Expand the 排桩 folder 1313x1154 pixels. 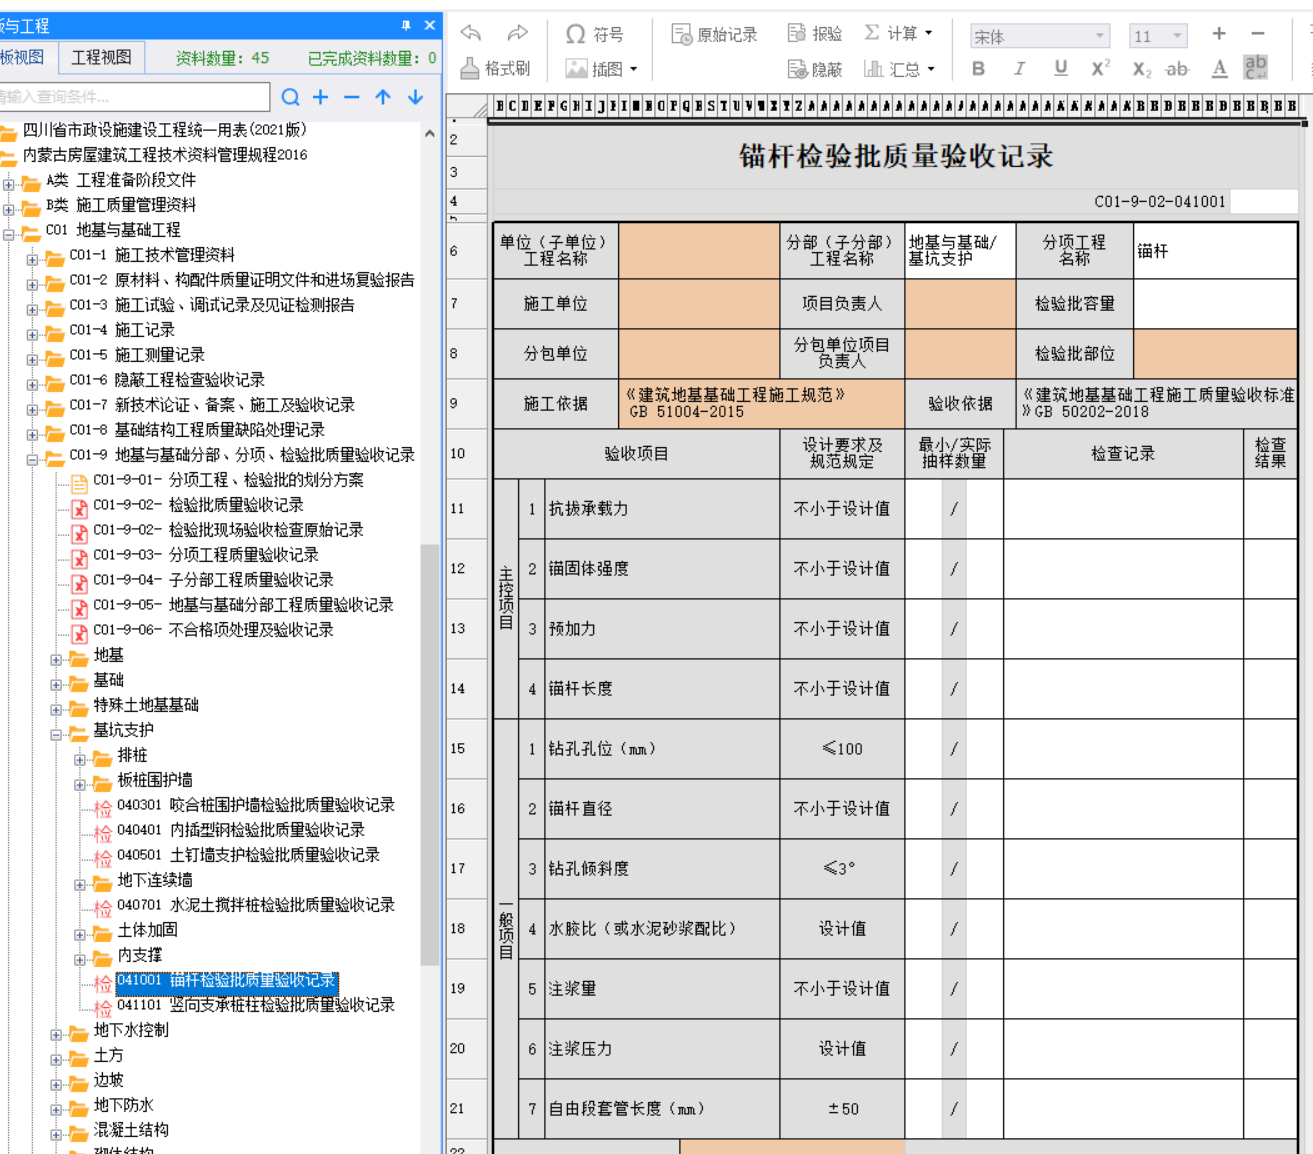pyautogui.click(x=80, y=759)
